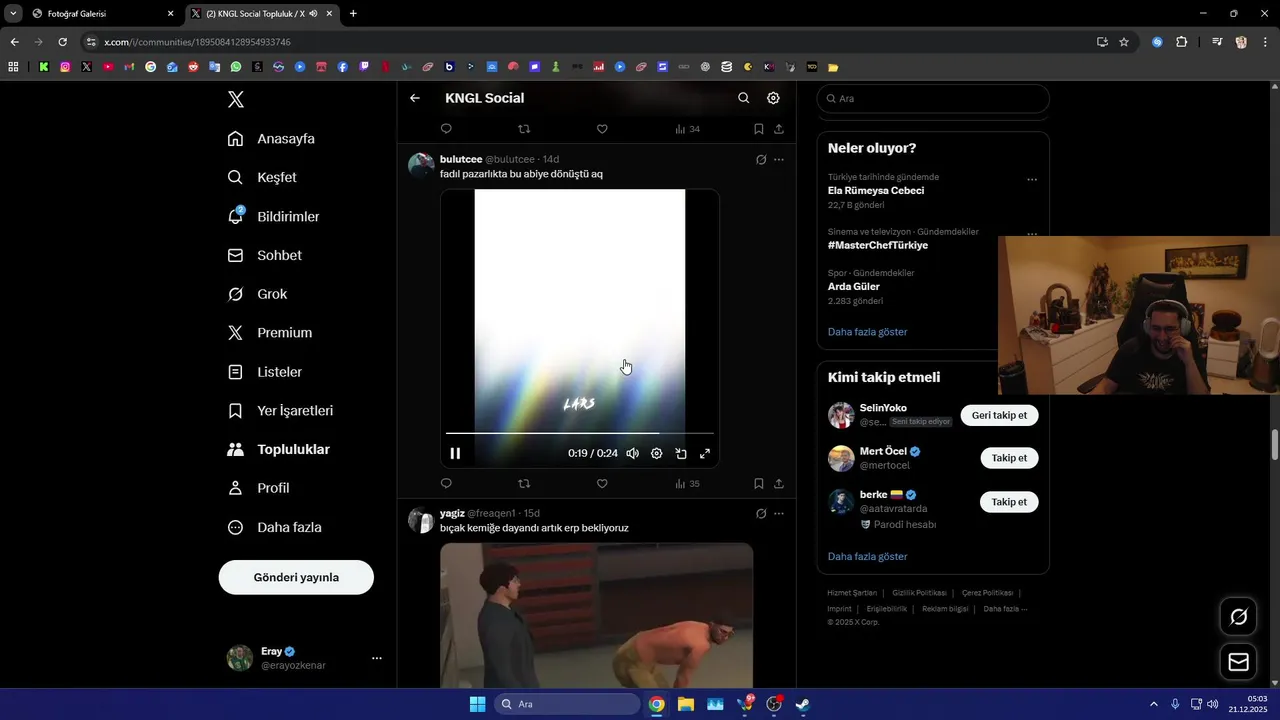
Task: Bookmark the post showing 34 views
Action: (x=759, y=129)
